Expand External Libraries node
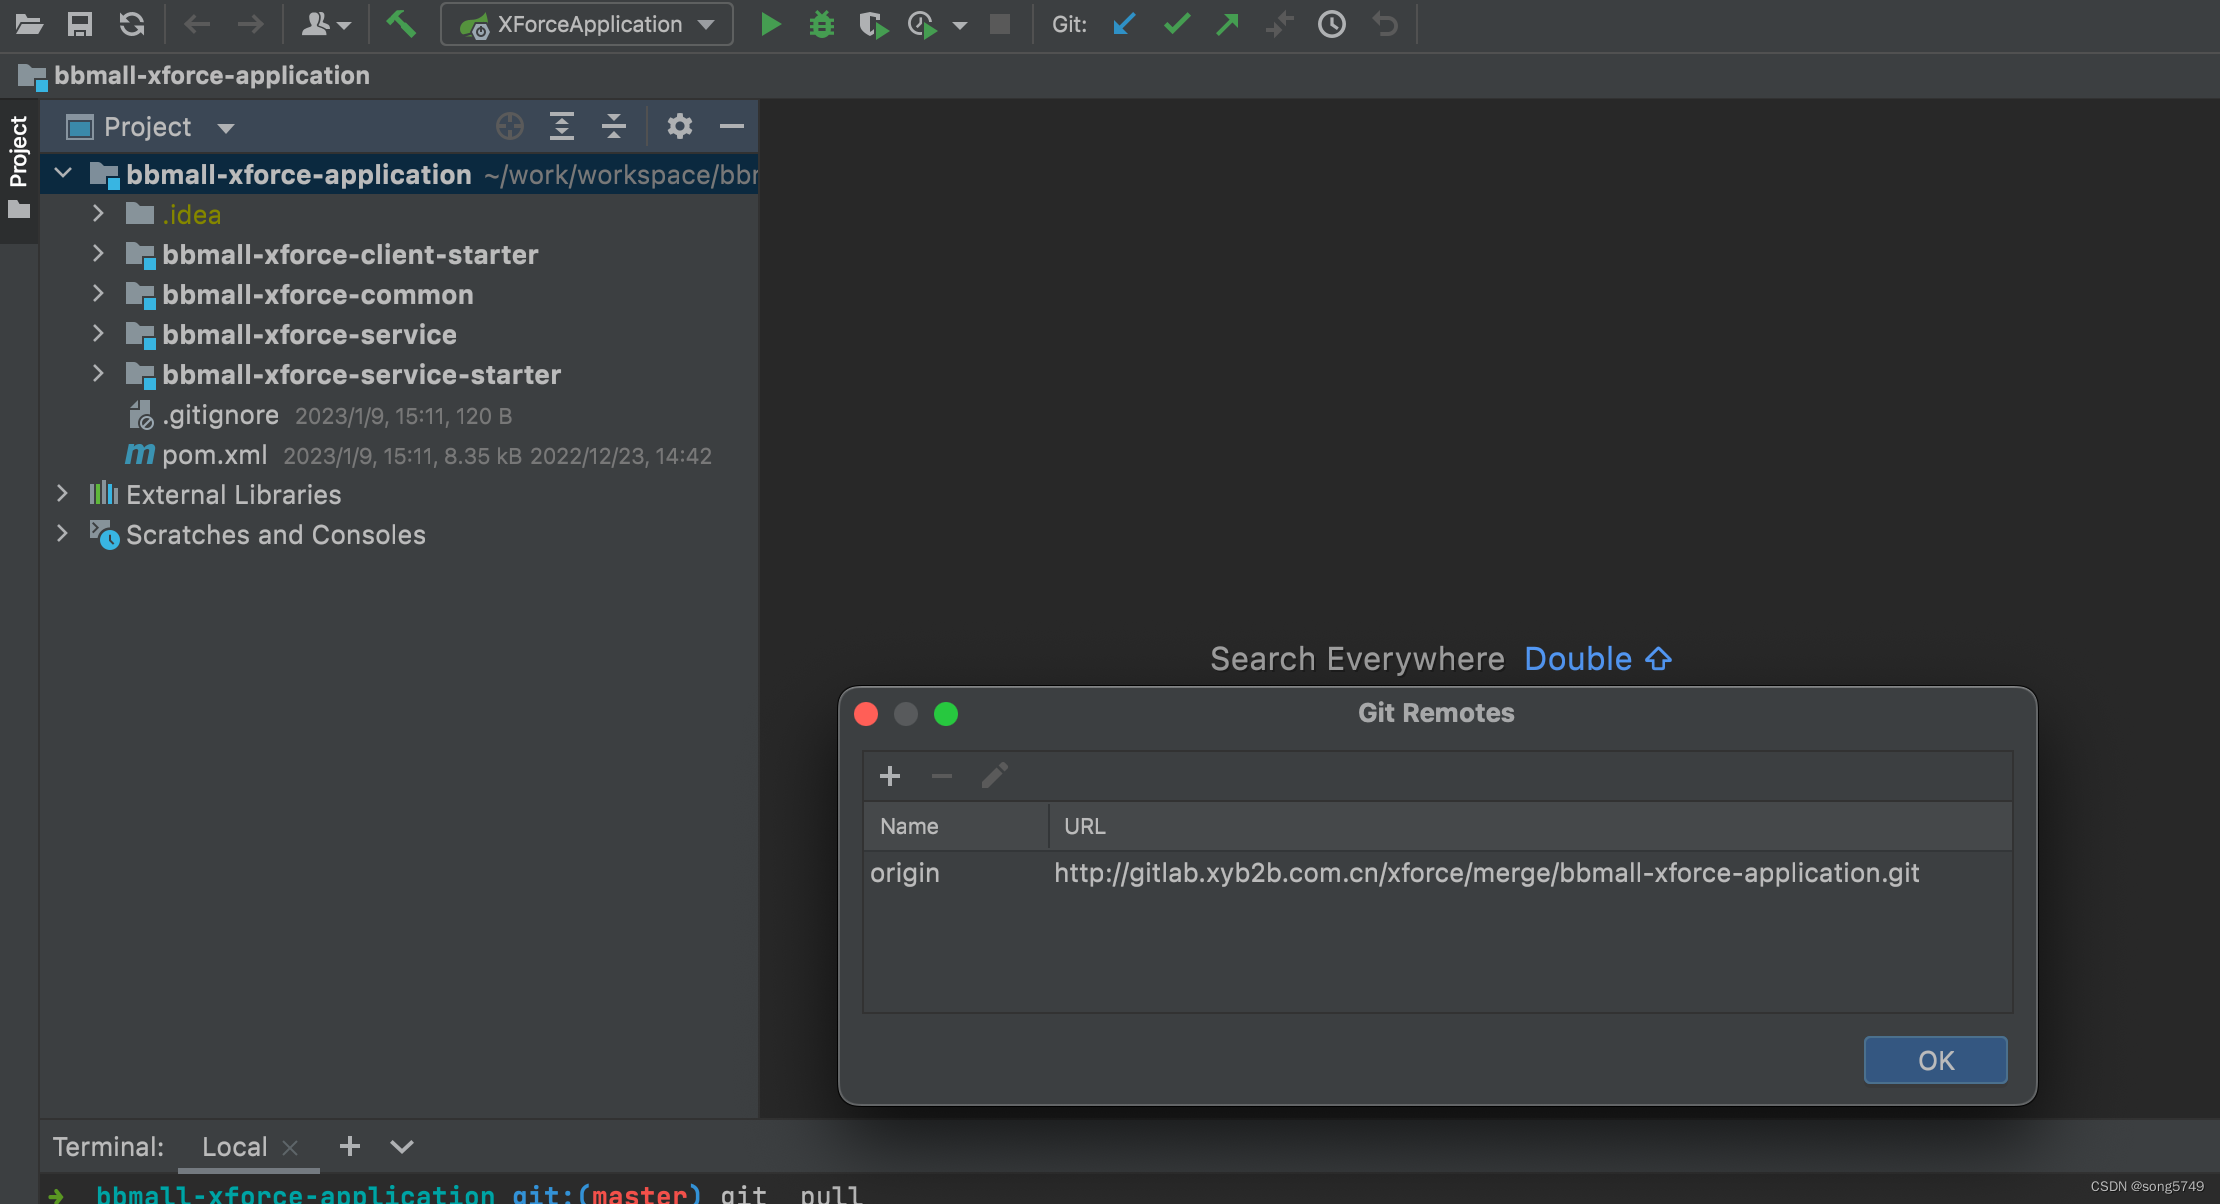The height and width of the screenshot is (1204, 2220). click(62, 494)
